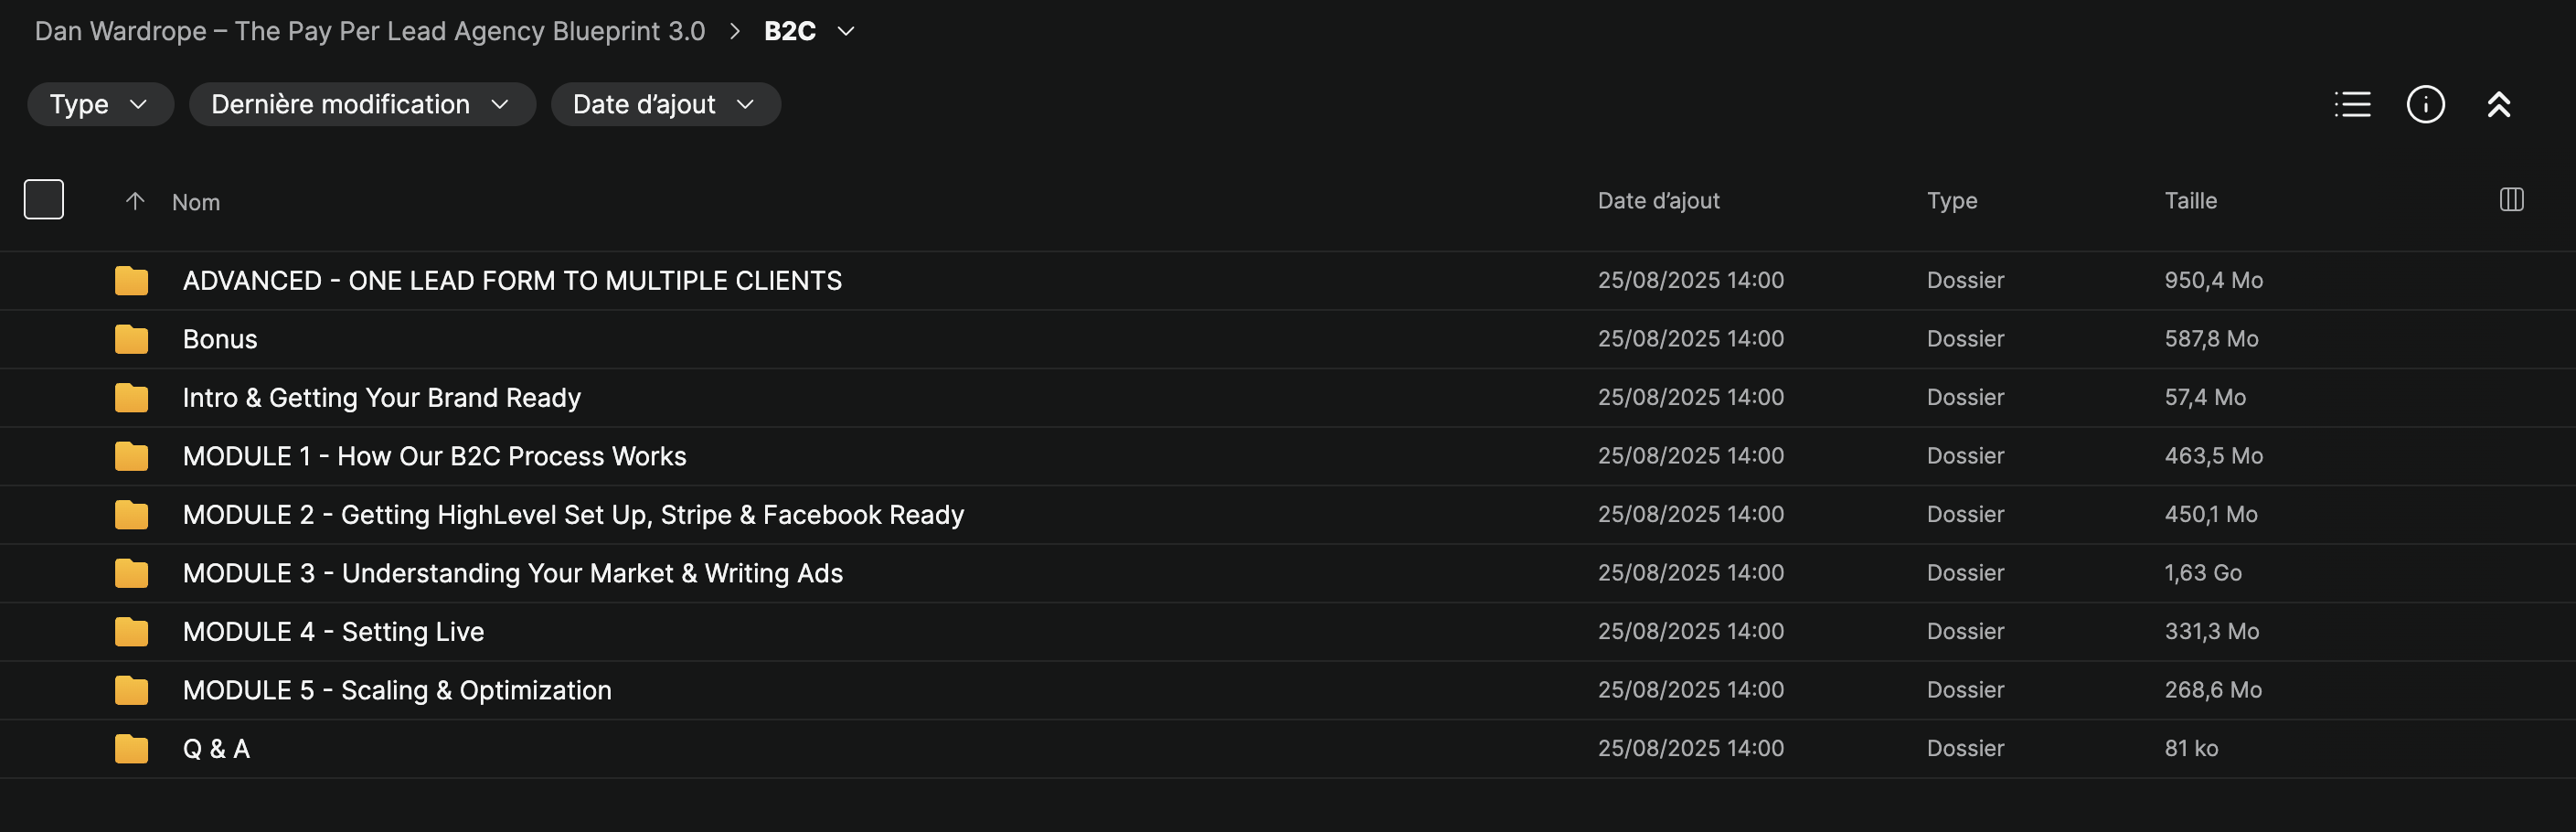Sort by the Date d'ajout column header
The image size is (2576, 832).
[x=1658, y=201]
